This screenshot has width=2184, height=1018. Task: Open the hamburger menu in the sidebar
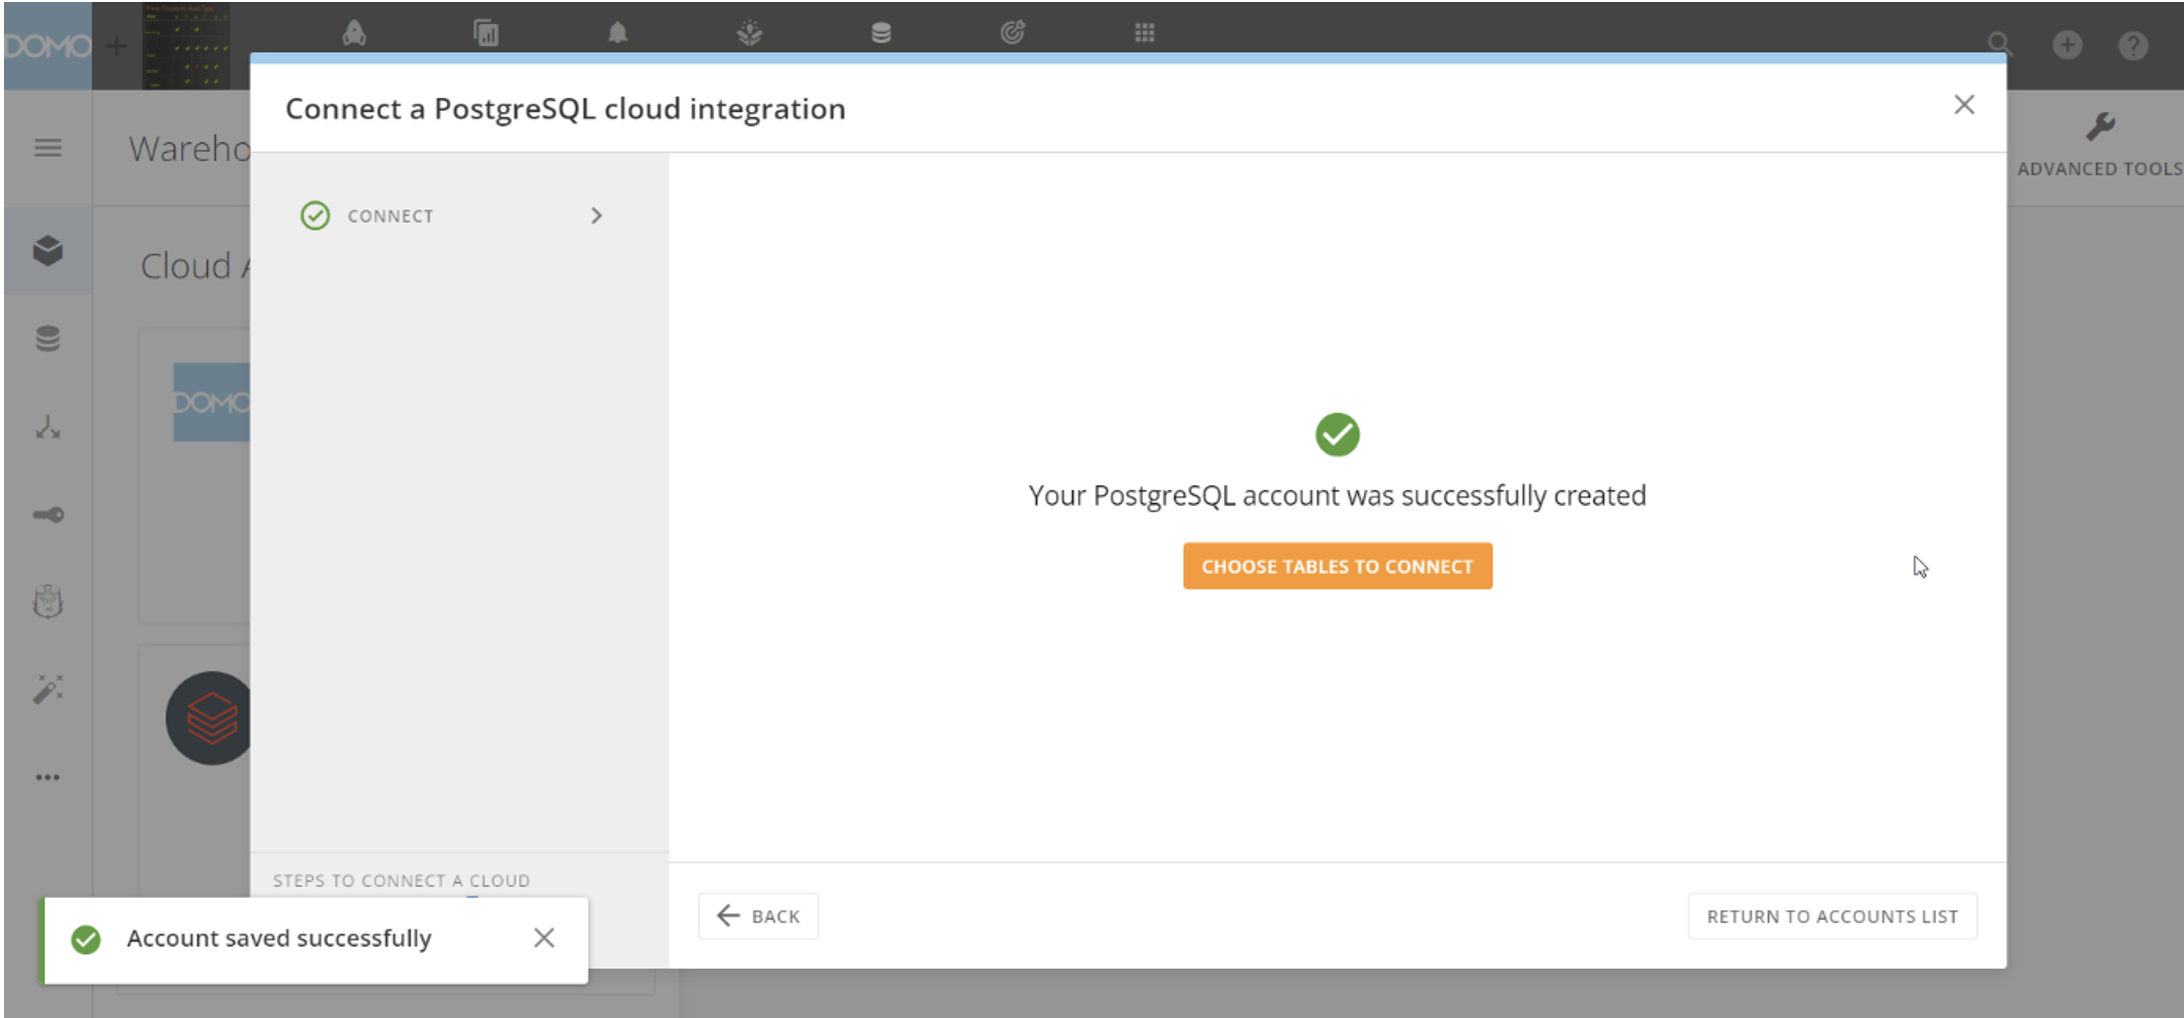47,147
